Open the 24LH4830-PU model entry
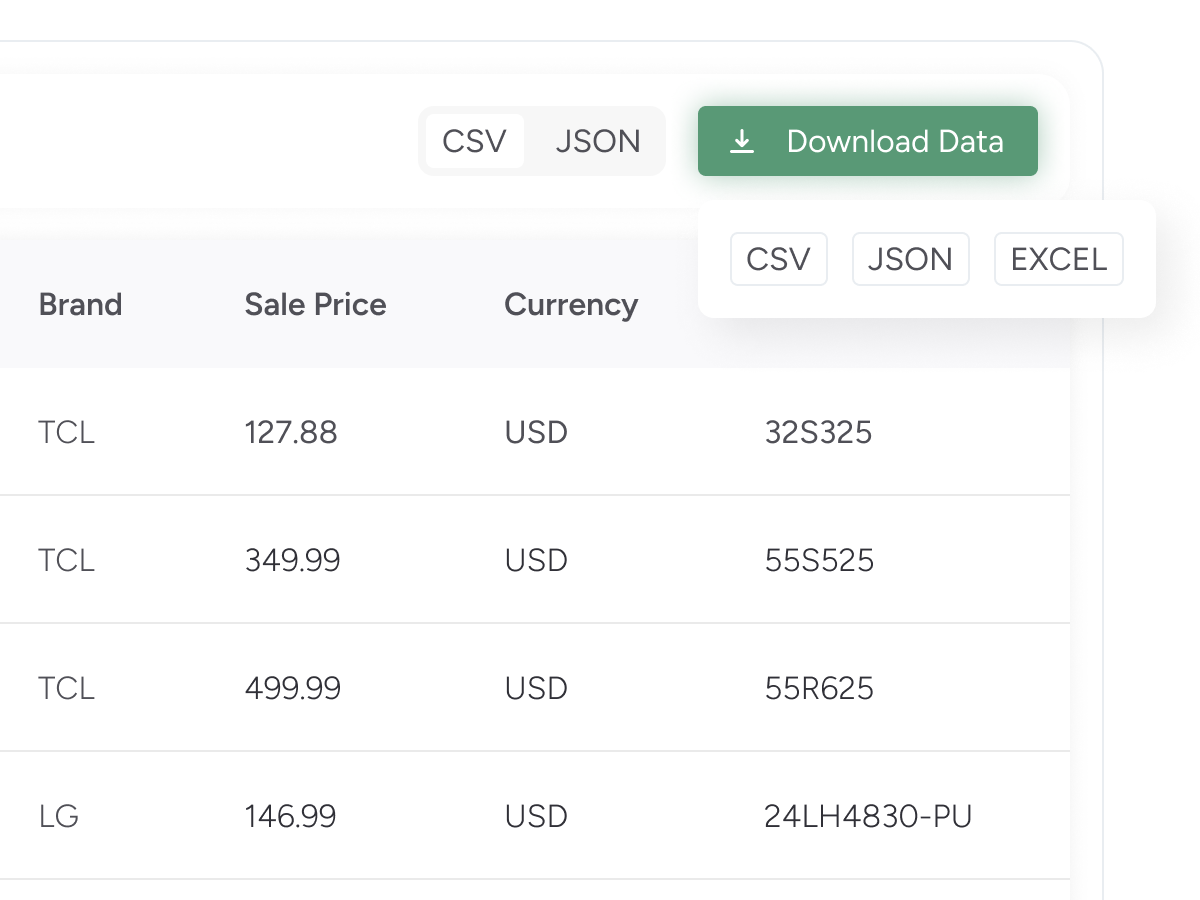The image size is (1200, 900). point(868,816)
